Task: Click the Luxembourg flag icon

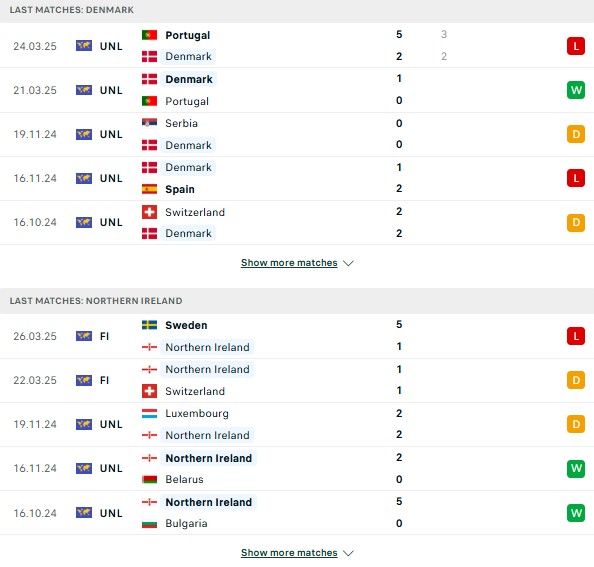Action: point(149,413)
